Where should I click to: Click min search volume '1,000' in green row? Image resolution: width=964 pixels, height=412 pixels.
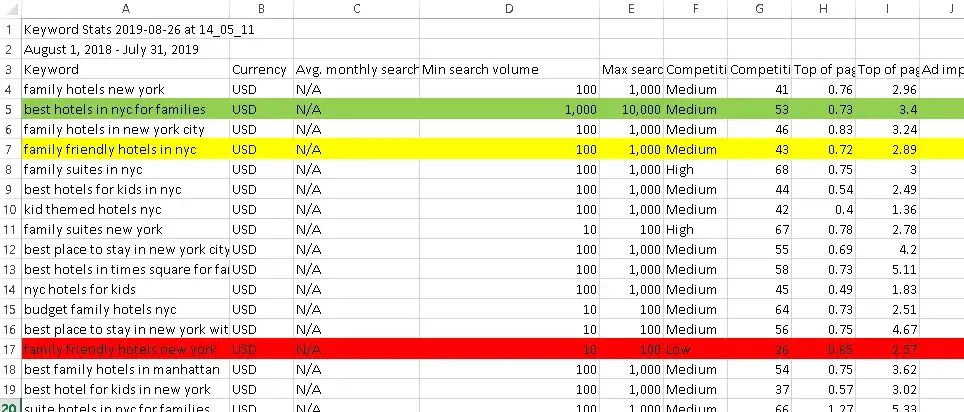509,109
